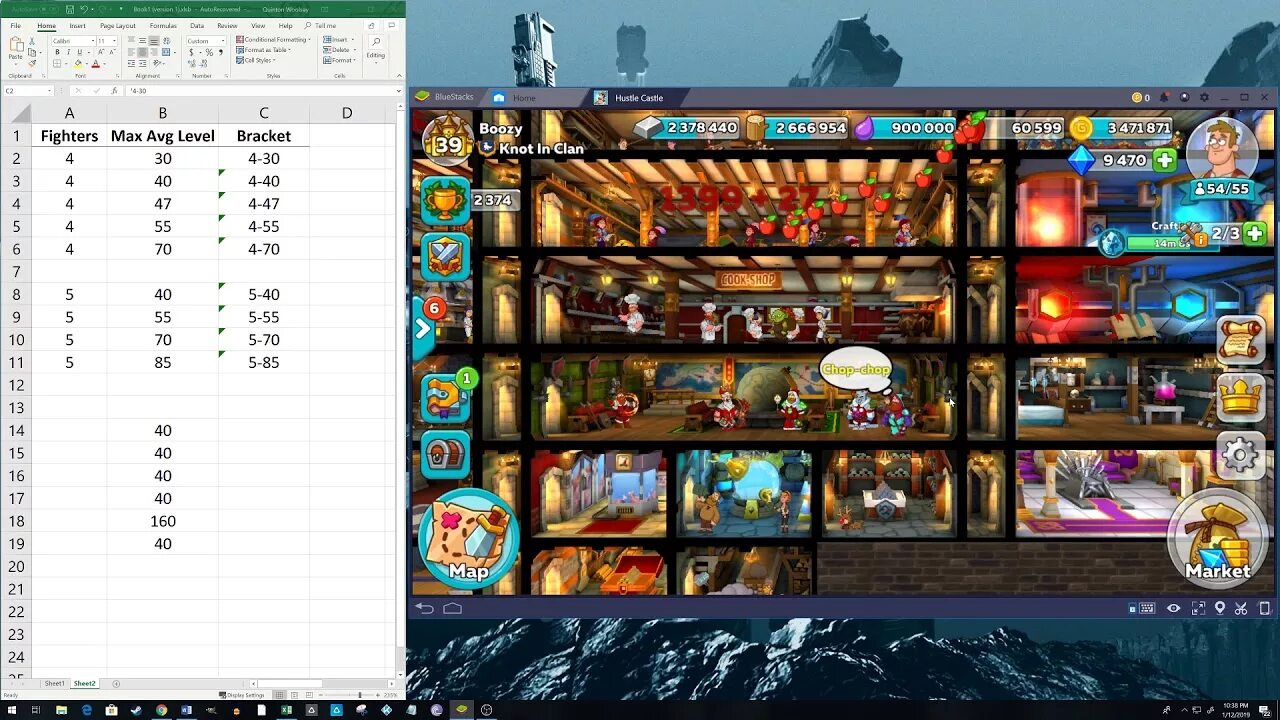Add a new sheet with plus button
This screenshot has width=1280, height=720.
click(116, 684)
